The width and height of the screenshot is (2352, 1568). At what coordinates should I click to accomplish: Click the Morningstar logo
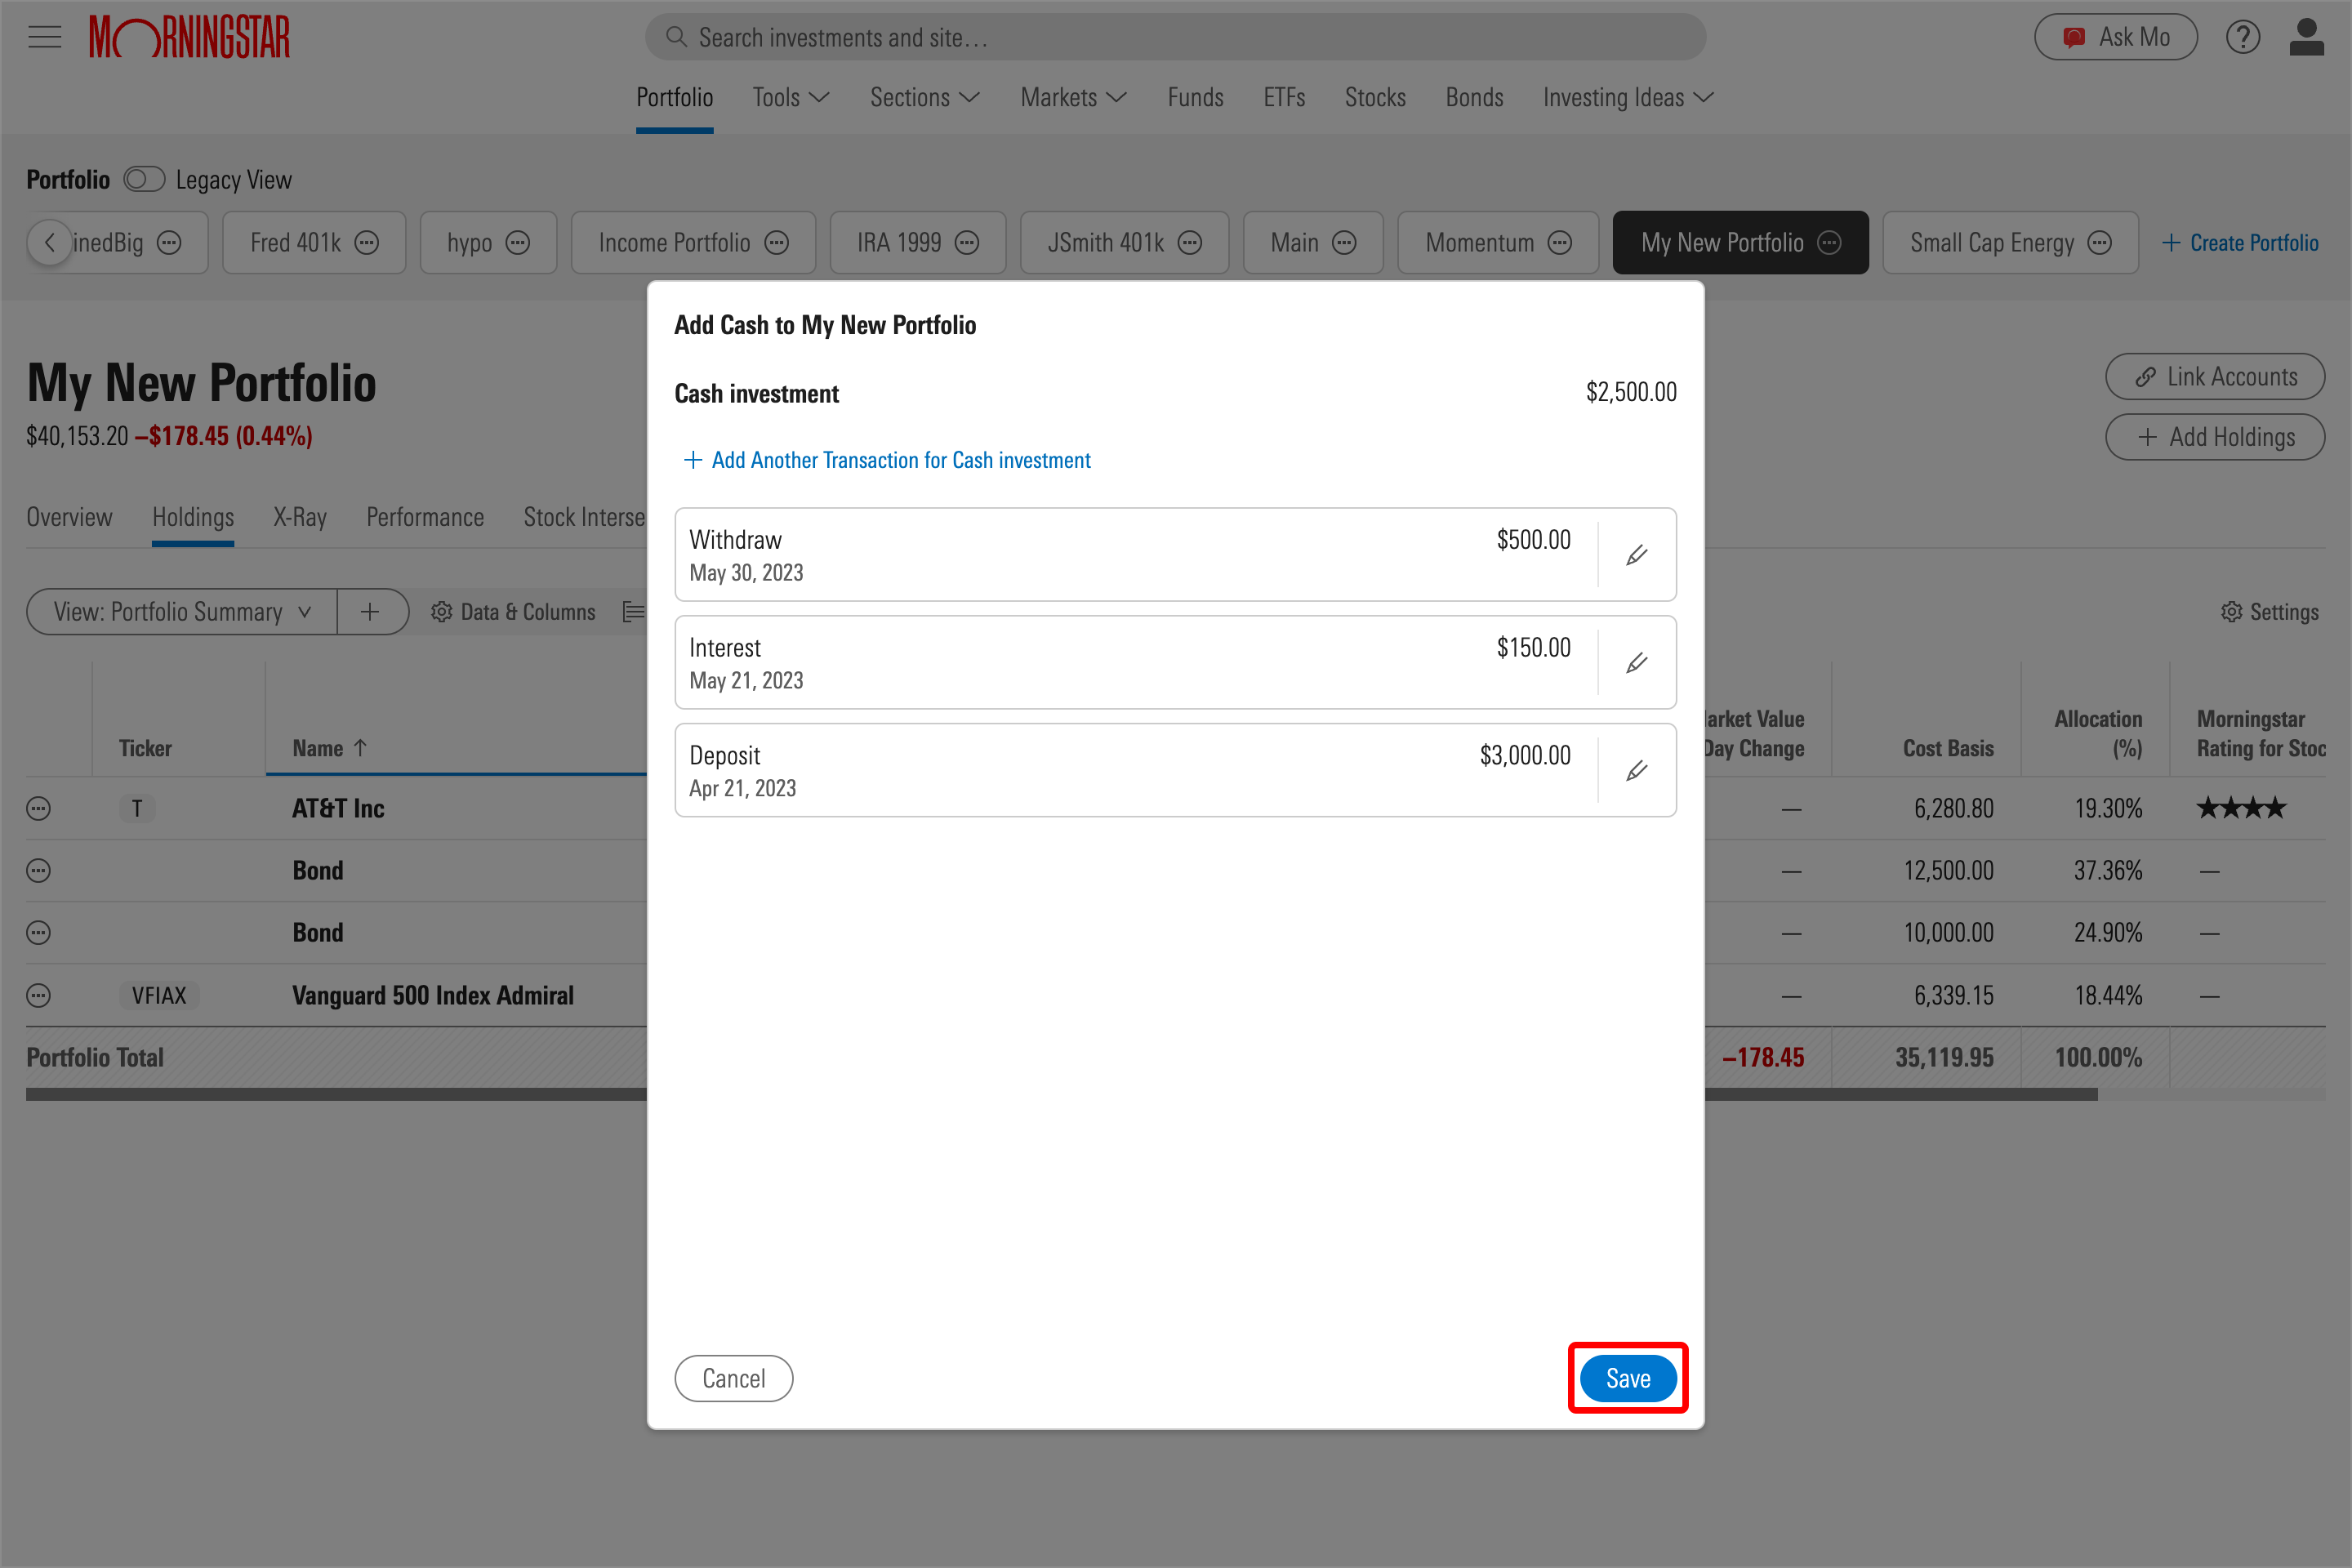pos(190,37)
